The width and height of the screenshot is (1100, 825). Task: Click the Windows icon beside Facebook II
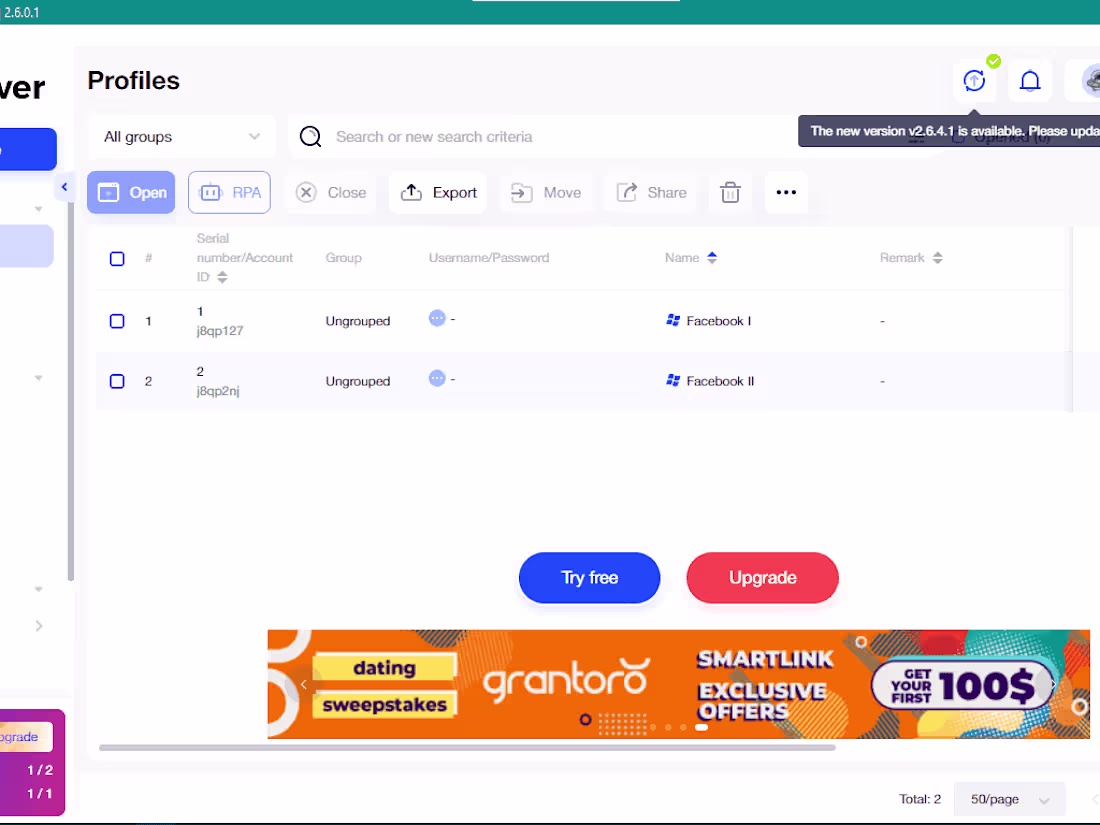coord(673,381)
